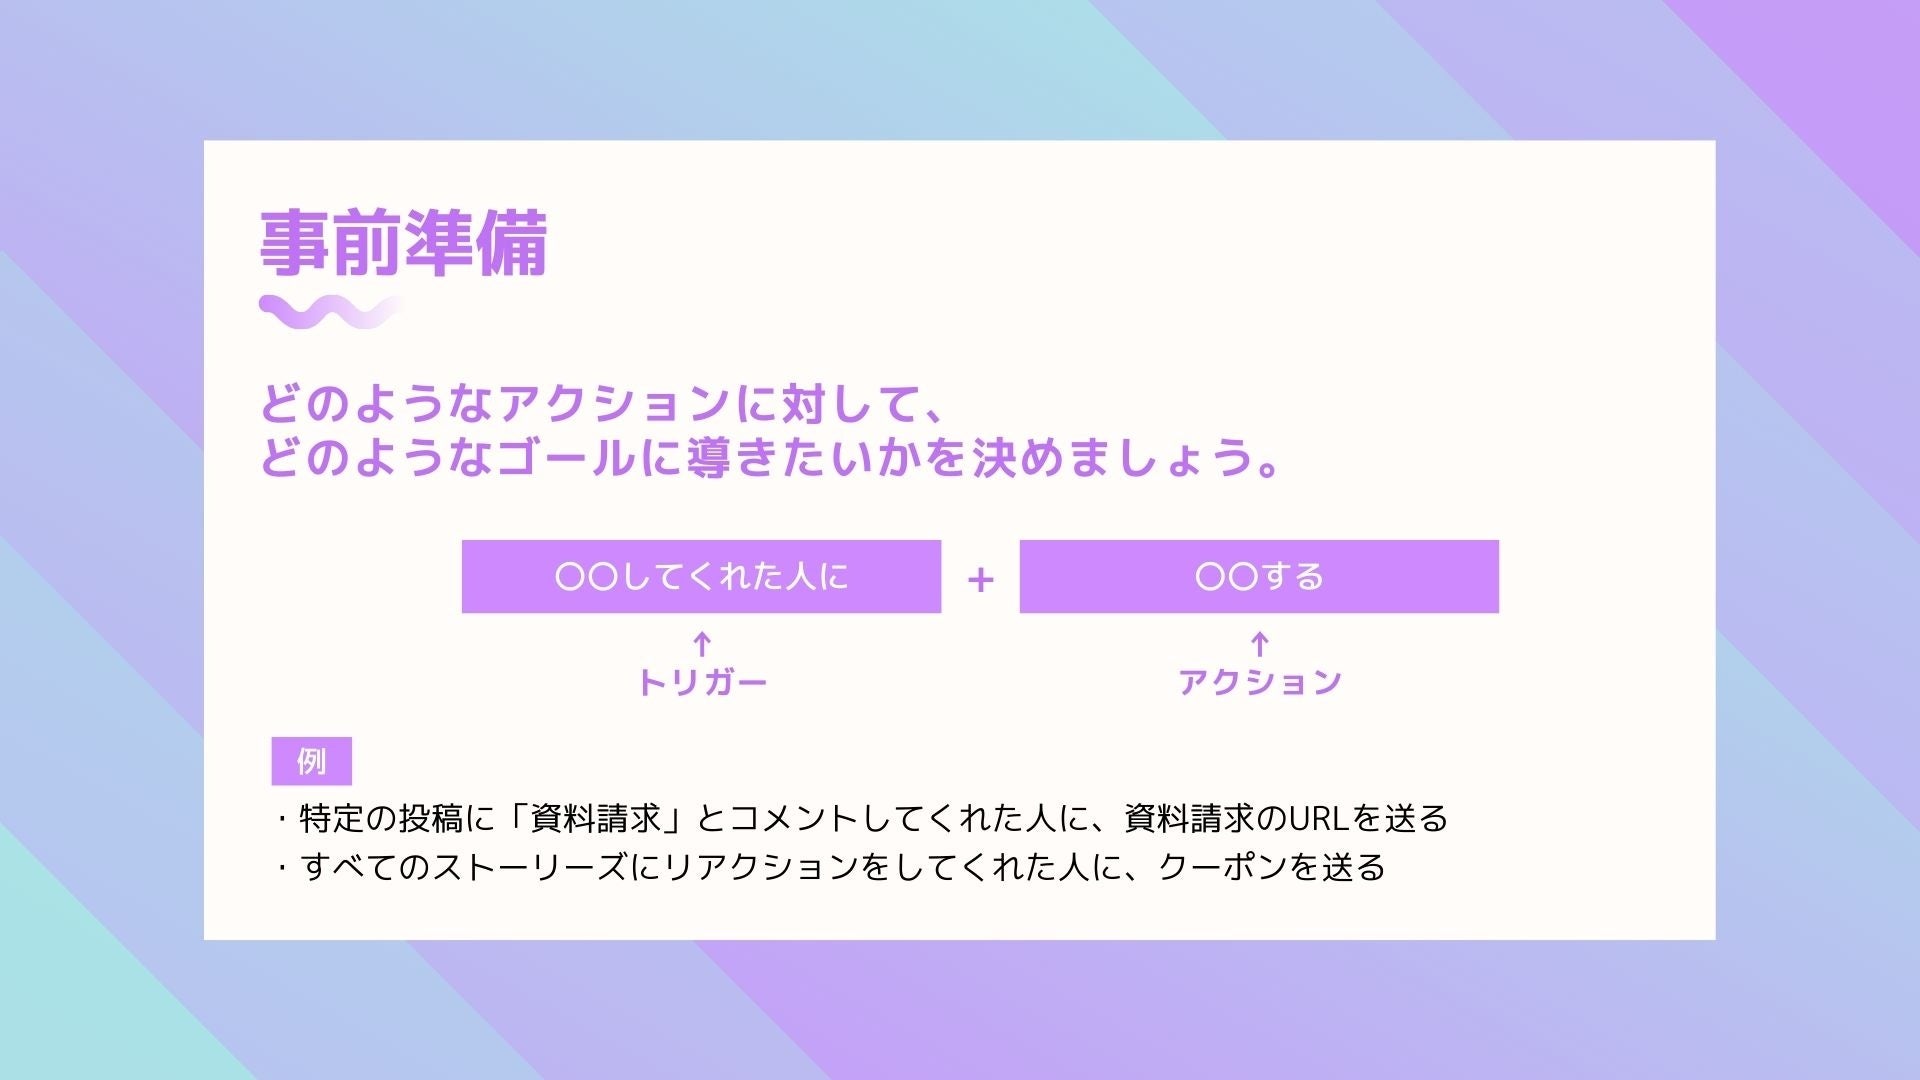Select the 事前準備 title text
The height and width of the screenshot is (1080, 1920).
tap(404, 243)
